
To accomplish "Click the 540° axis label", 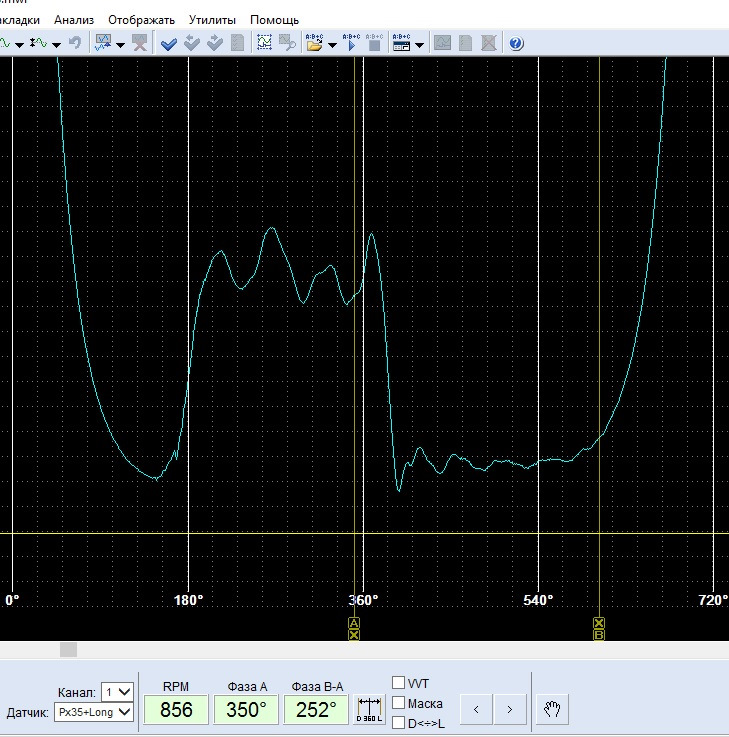I will coord(538,600).
